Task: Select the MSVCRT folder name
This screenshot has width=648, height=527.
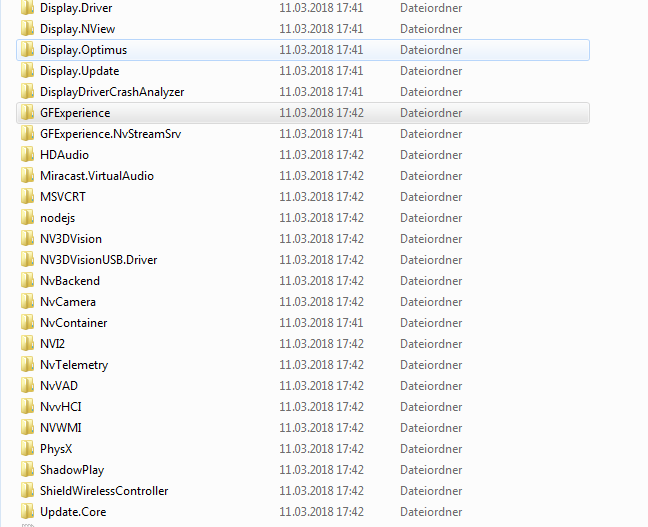Action: 63,197
